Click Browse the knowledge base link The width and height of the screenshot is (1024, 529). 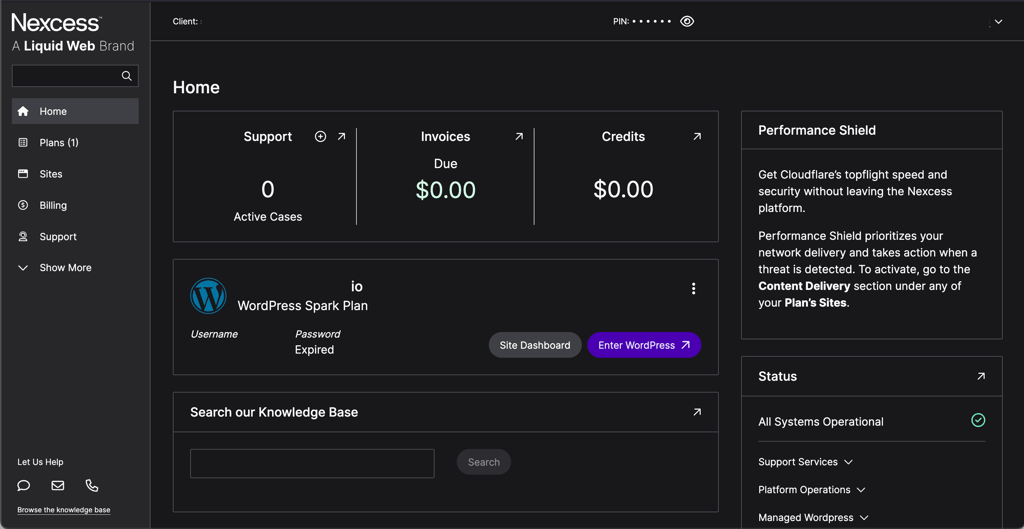(63, 510)
